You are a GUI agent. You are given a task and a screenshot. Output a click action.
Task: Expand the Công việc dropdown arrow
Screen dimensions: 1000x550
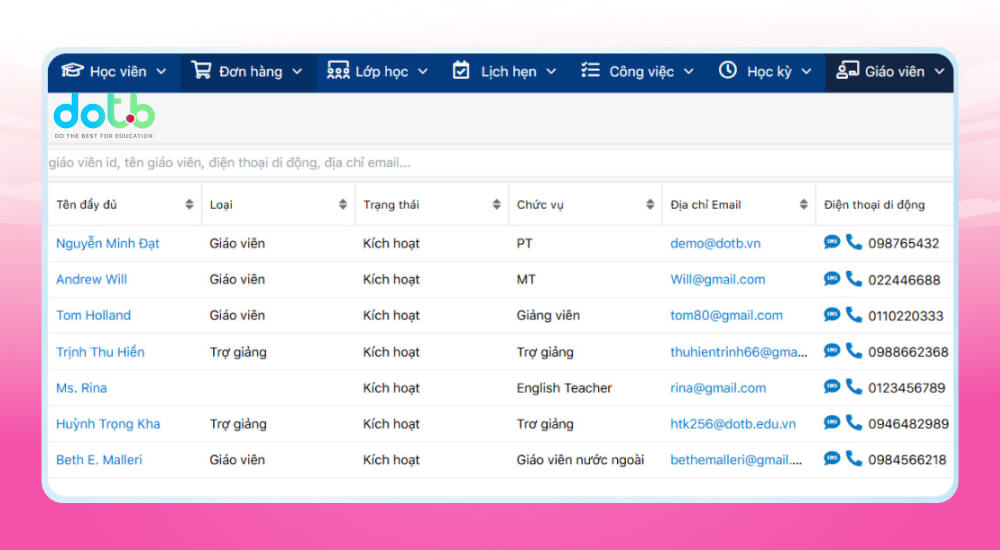pyautogui.click(x=689, y=71)
